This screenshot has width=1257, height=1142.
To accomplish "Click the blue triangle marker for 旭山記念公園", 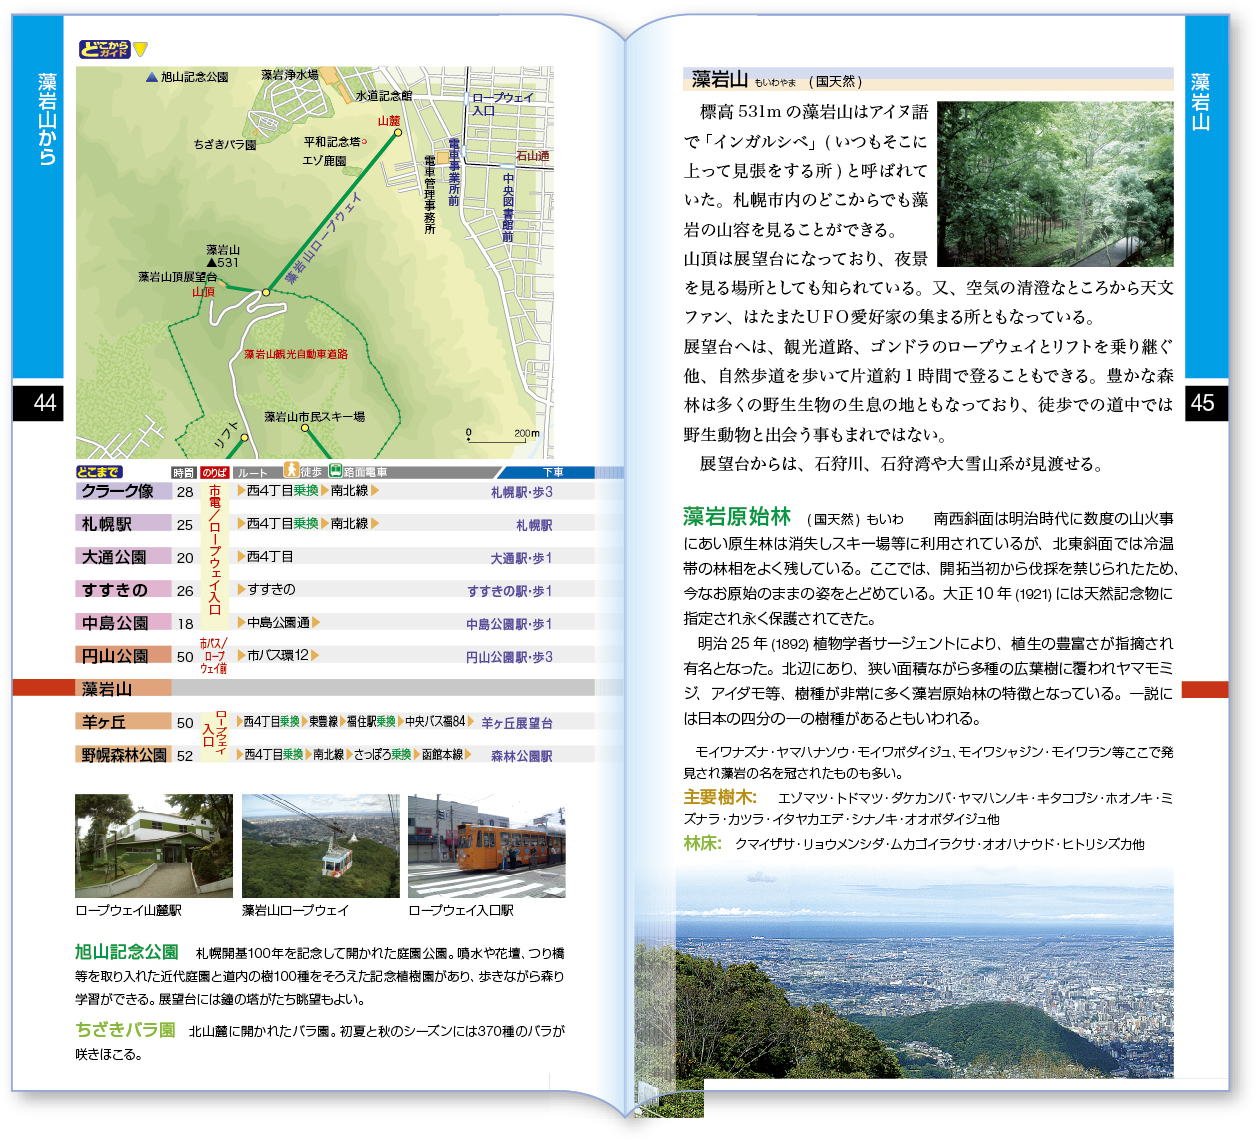I will click(152, 76).
